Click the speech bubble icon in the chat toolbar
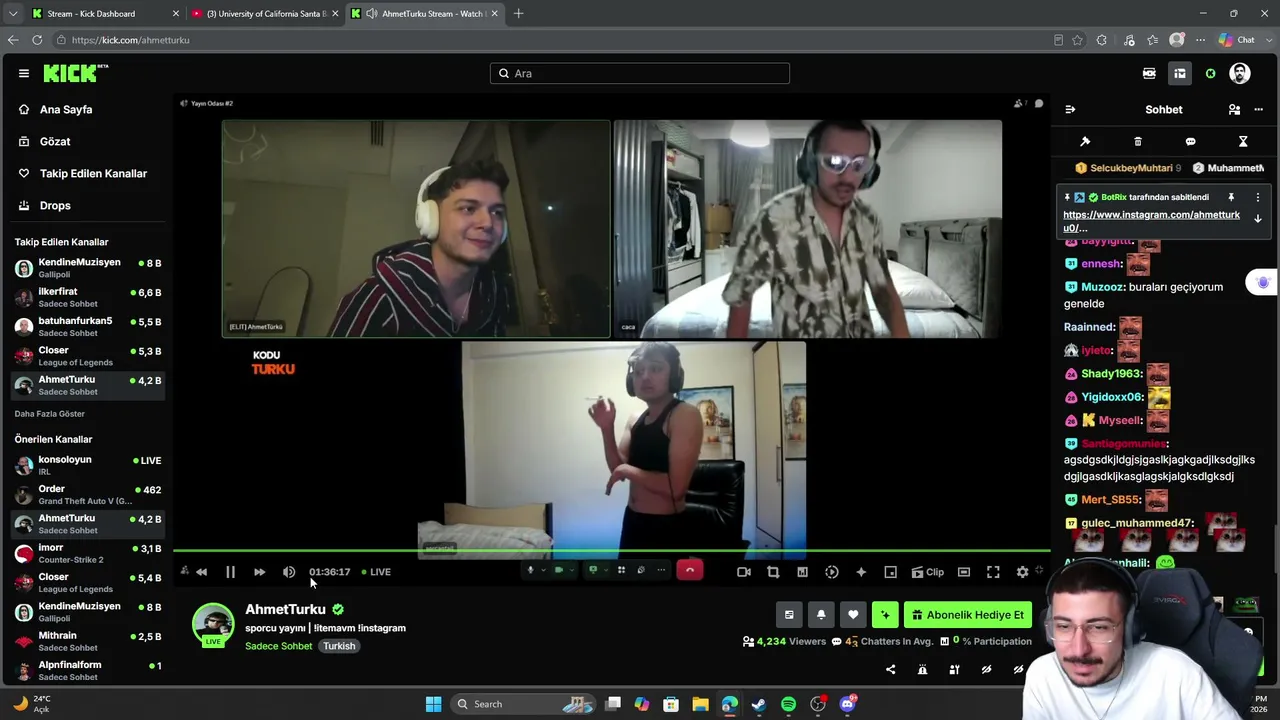The width and height of the screenshot is (1280, 720). pos(1190,141)
